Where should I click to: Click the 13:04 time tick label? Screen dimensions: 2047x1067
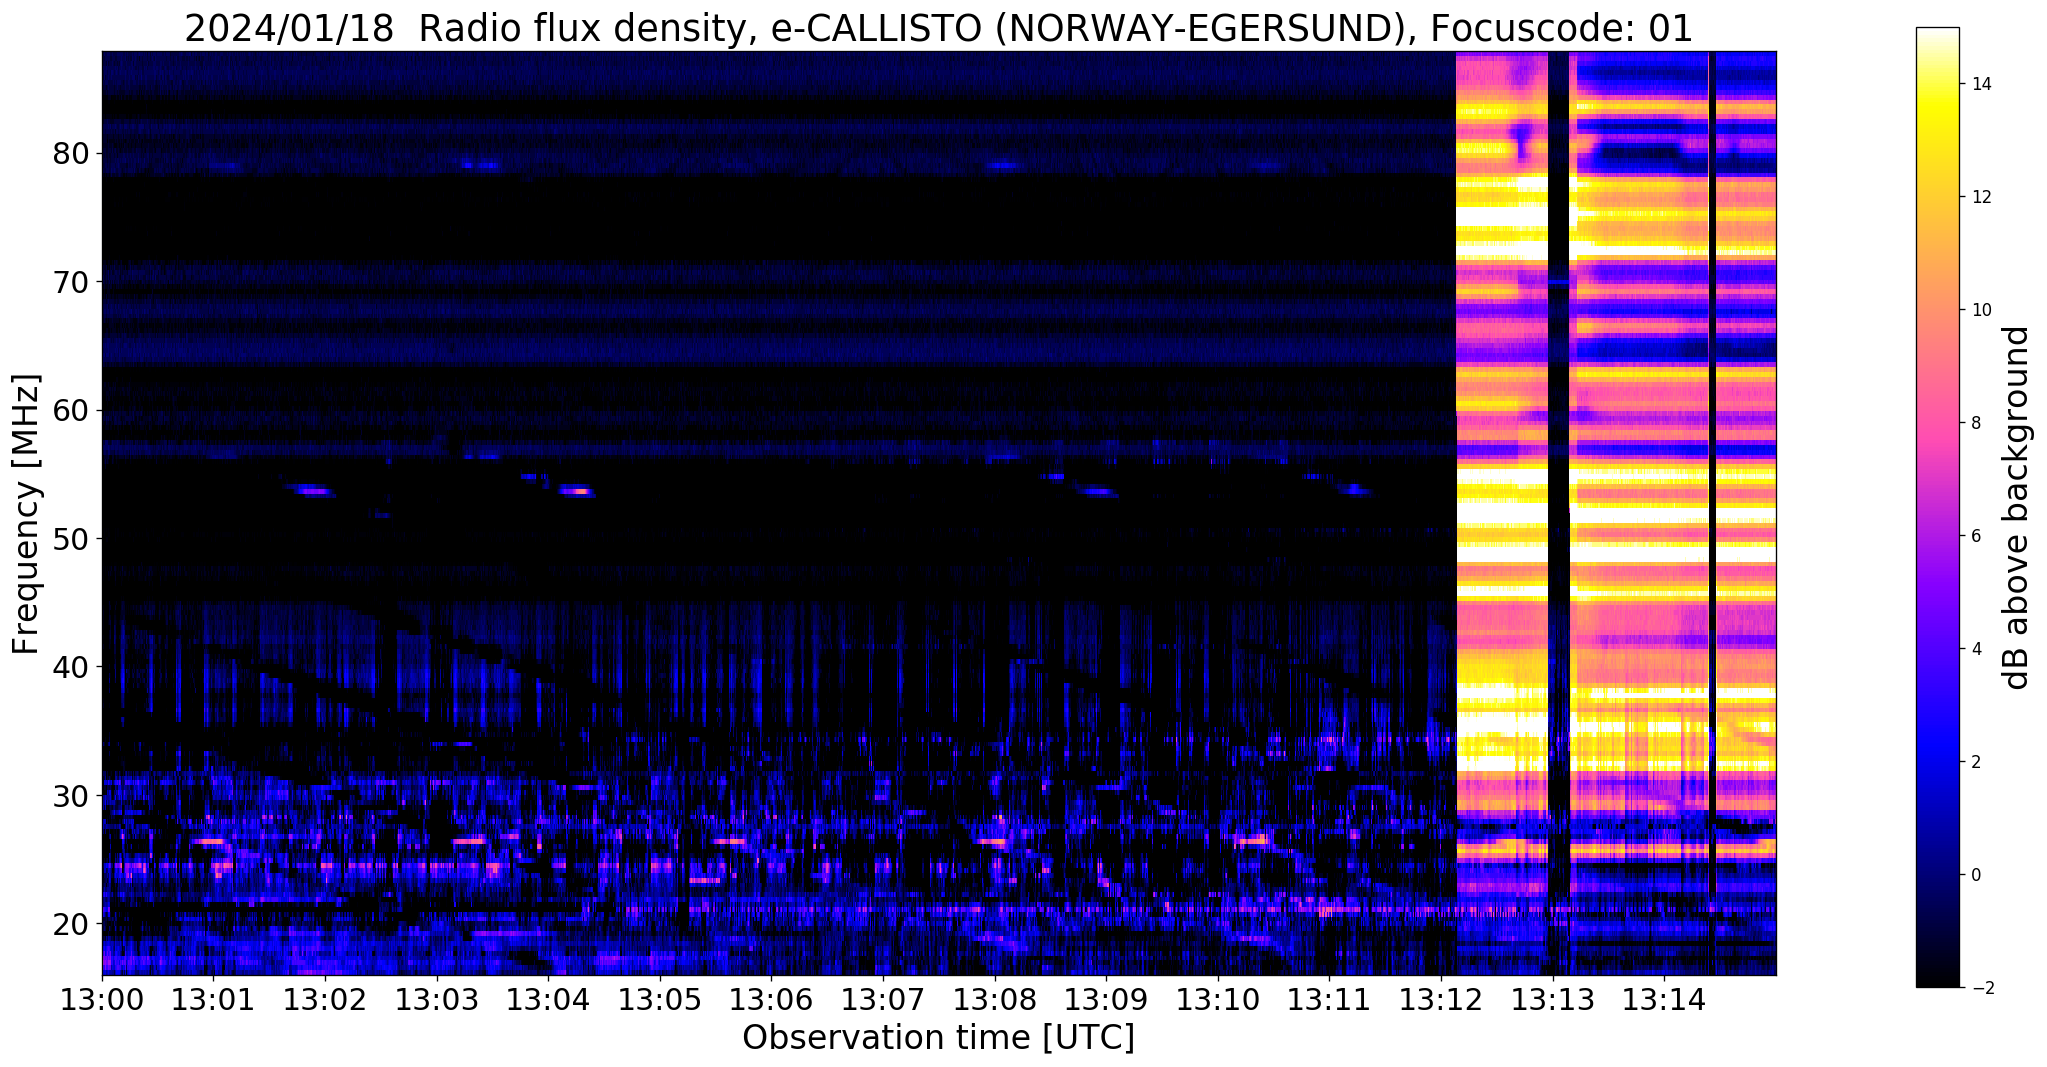coord(548,999)
